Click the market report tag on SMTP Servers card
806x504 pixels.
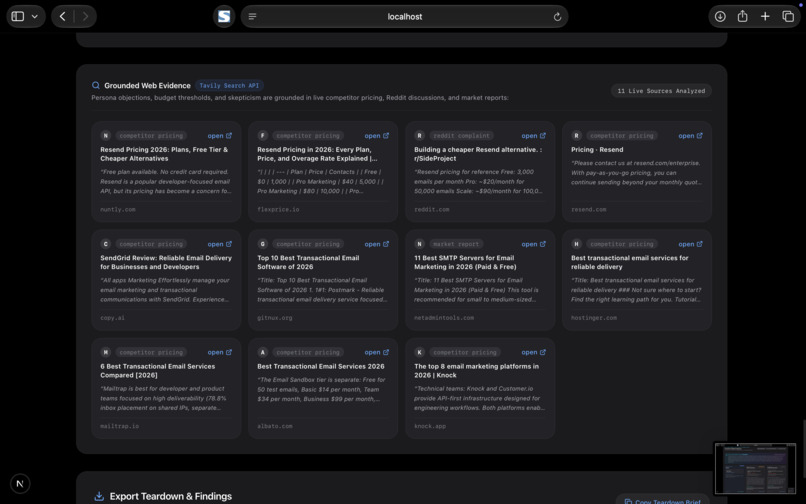click(x=455, y=244)
